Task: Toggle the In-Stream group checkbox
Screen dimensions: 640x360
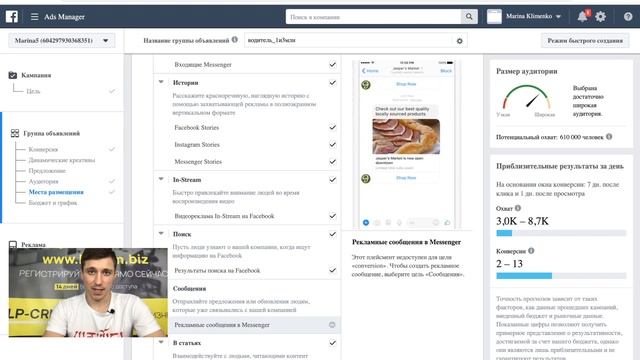Action: coord(333,180)
